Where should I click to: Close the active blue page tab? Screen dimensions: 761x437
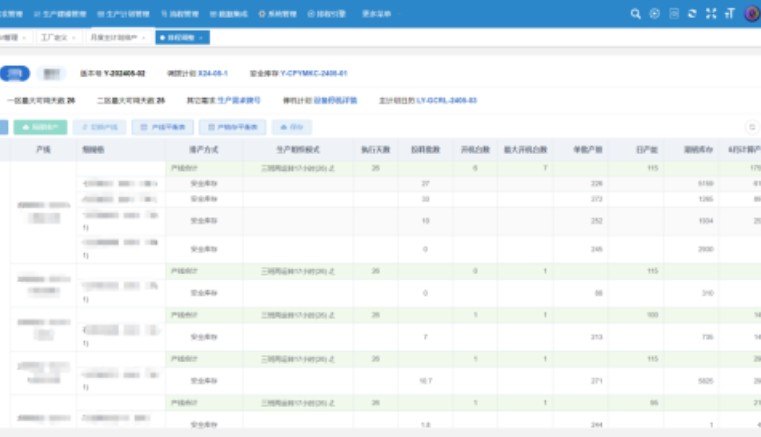click(x=201, y=37)
